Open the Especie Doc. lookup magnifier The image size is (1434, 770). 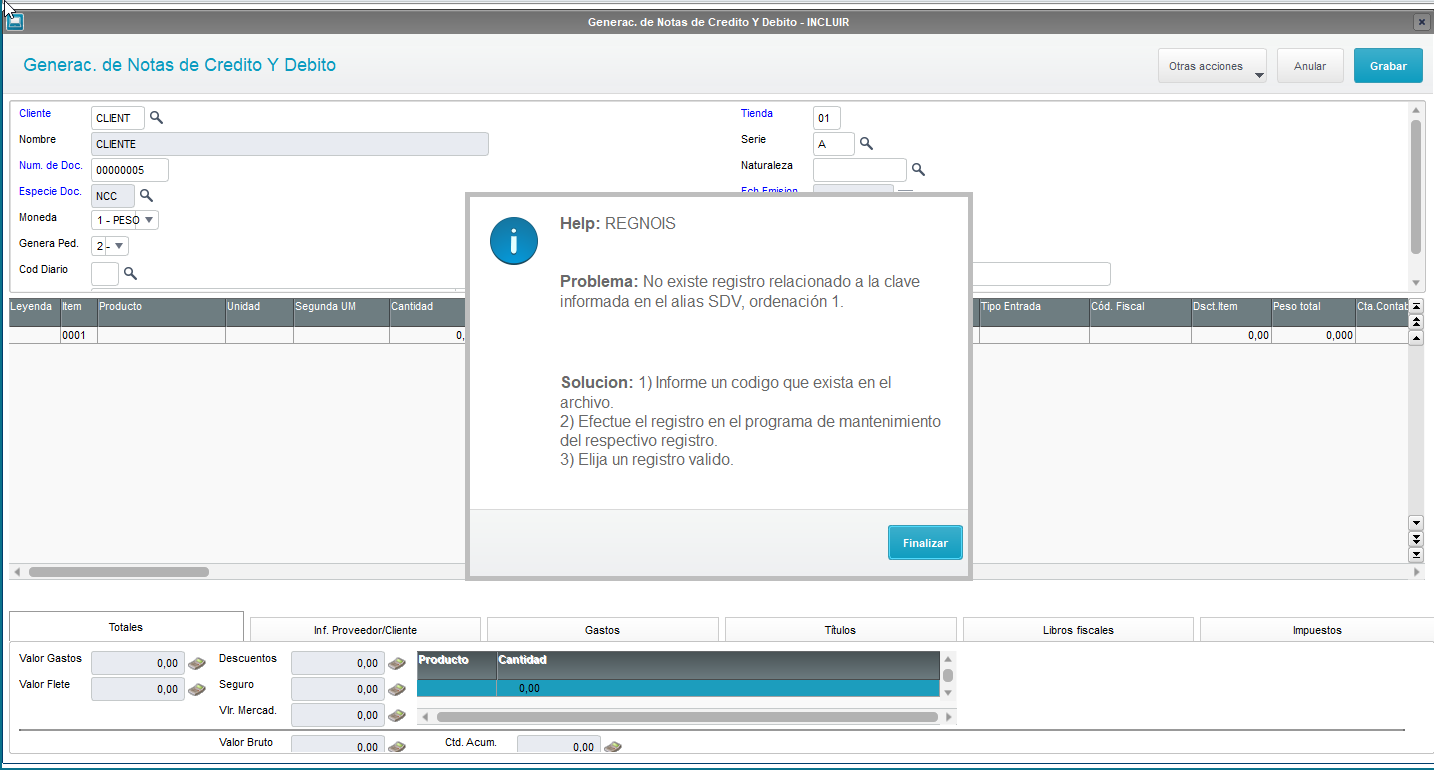click(x=146, y=196)
